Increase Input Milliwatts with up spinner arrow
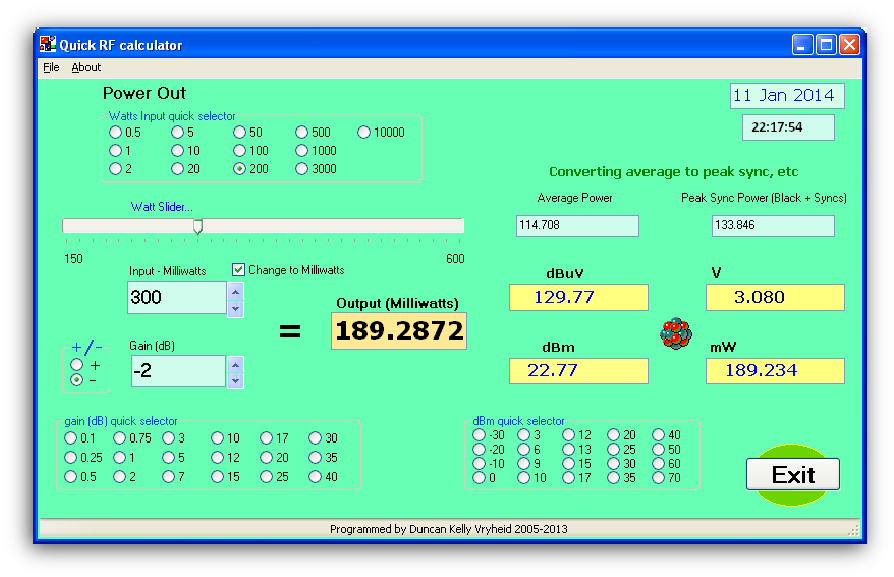 (x=236, y=291)
